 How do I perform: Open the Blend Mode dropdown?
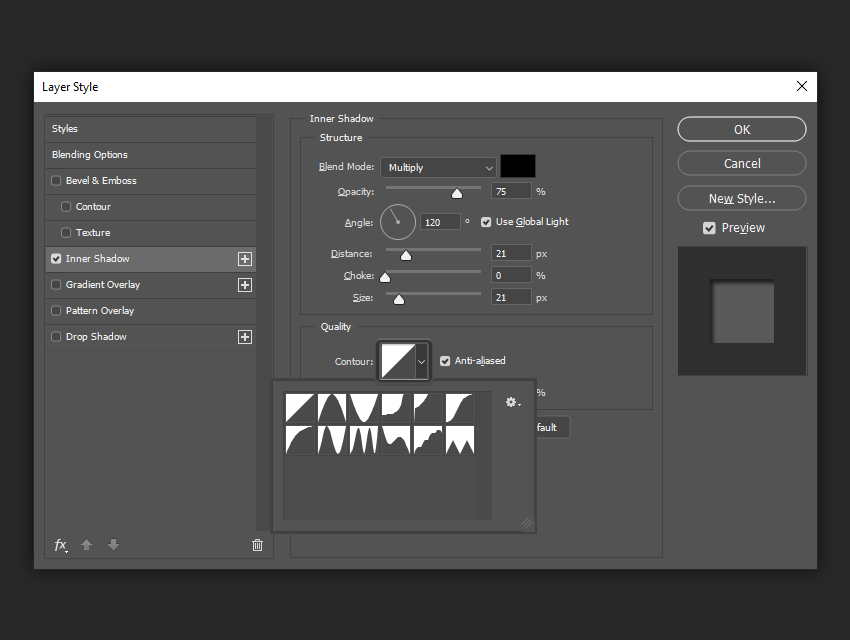point(438,167)
